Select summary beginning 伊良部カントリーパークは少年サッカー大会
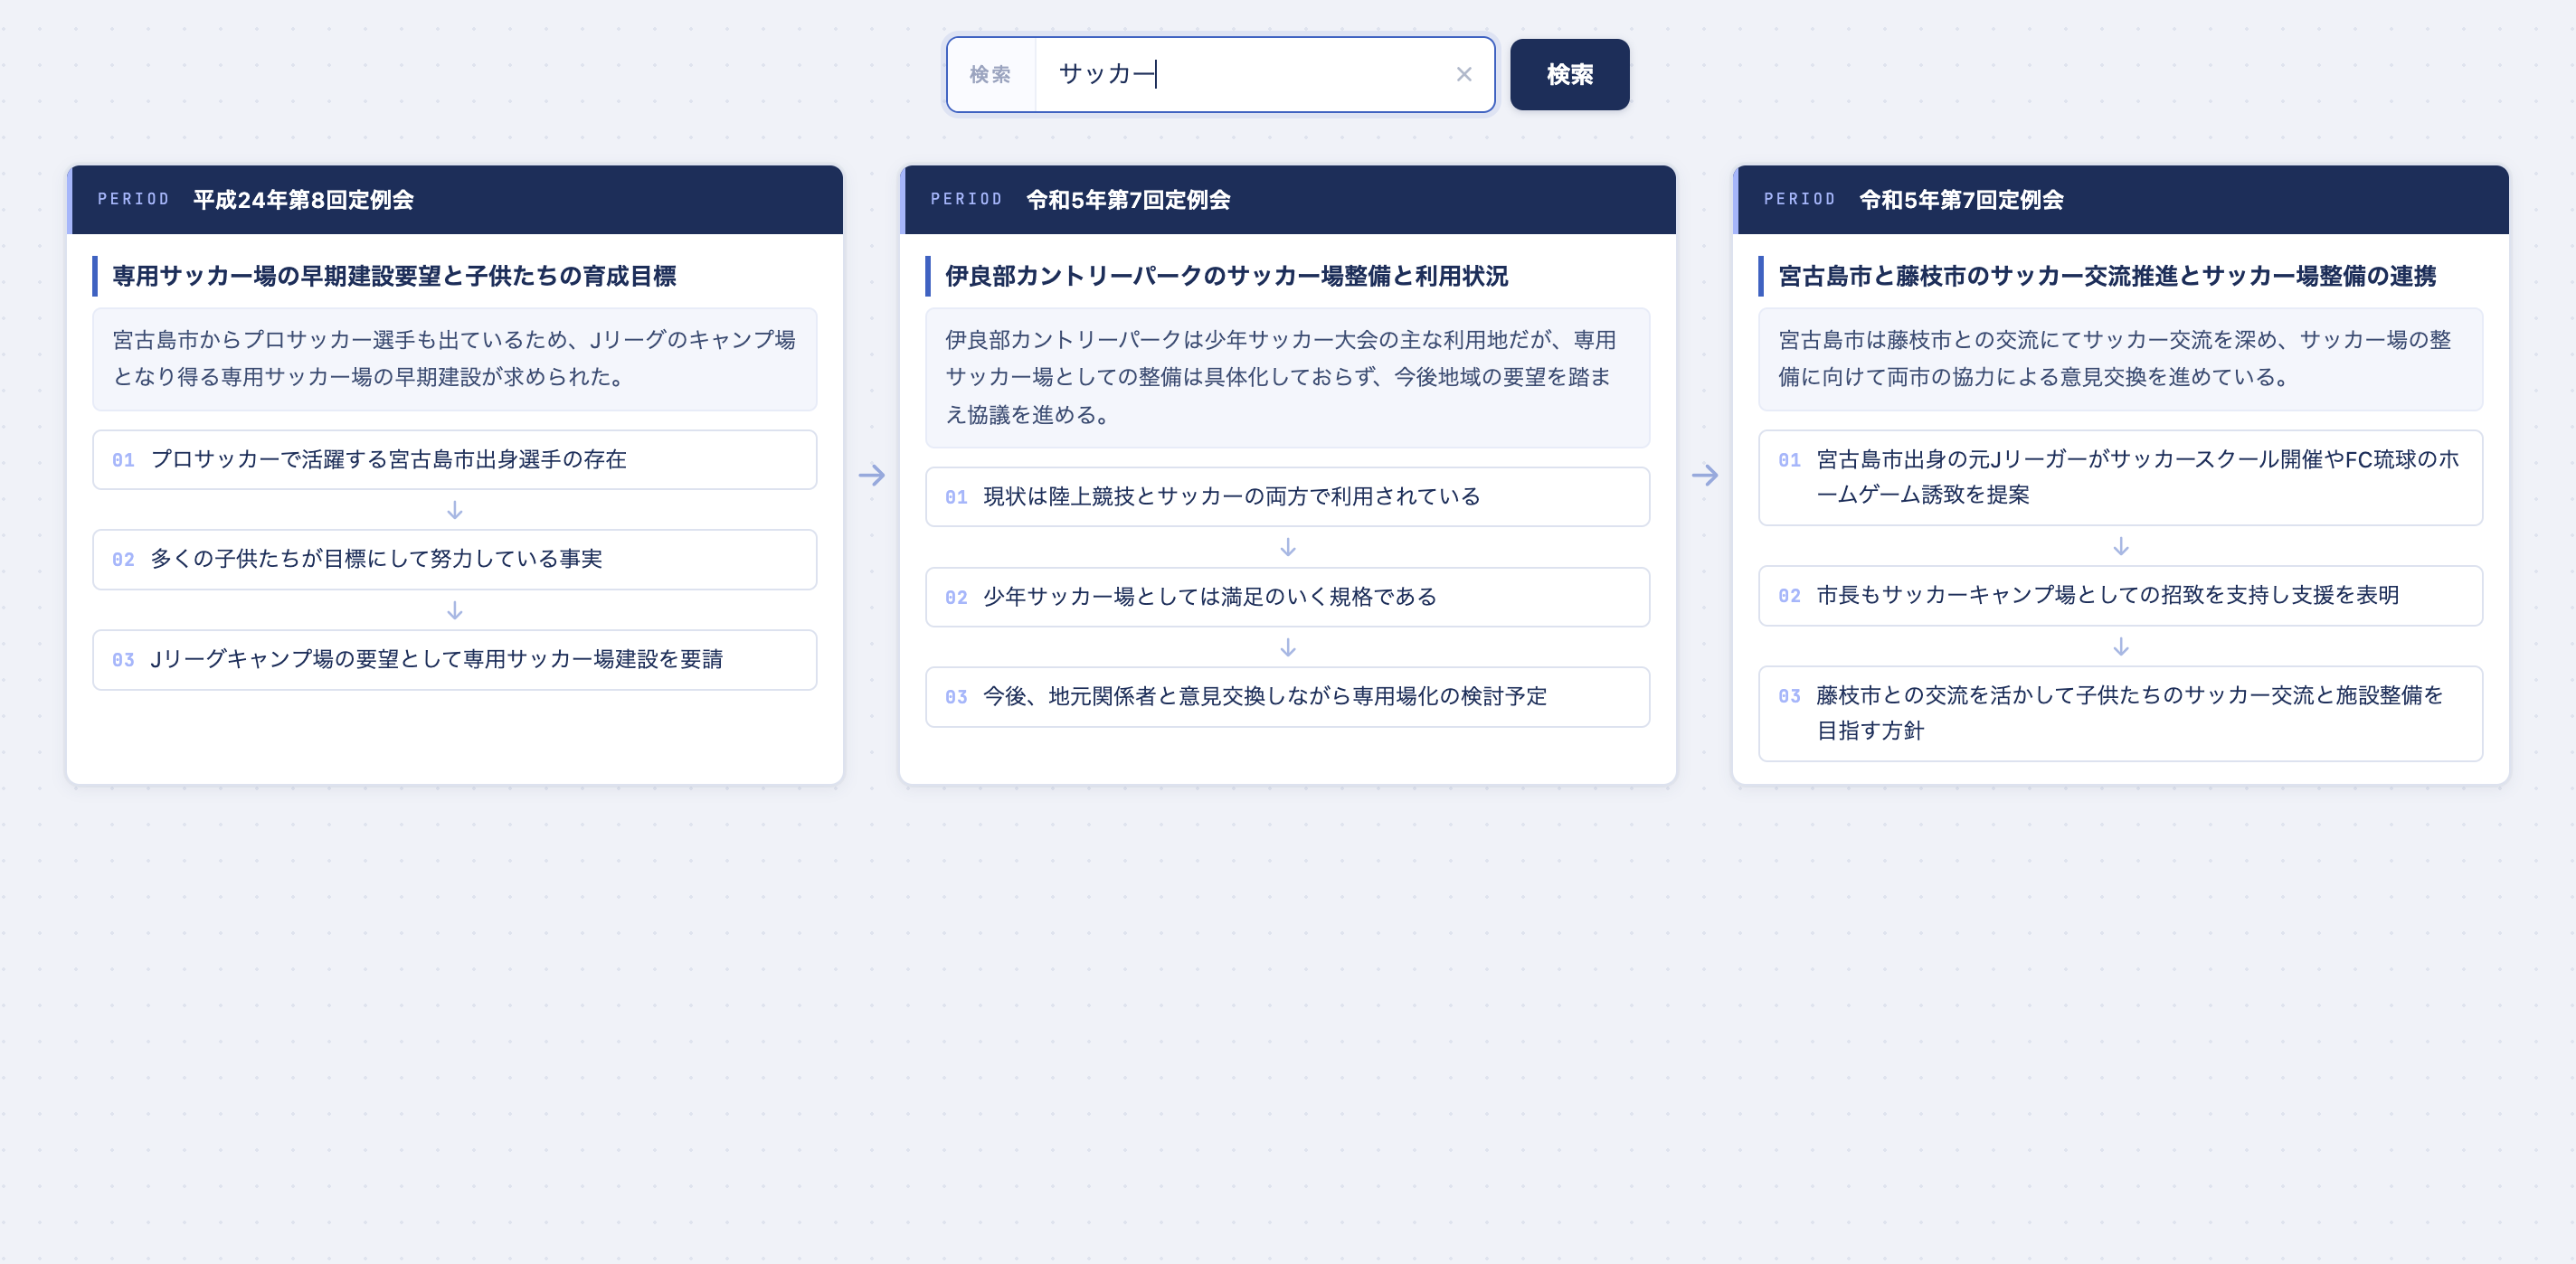 click(1287, 377)
